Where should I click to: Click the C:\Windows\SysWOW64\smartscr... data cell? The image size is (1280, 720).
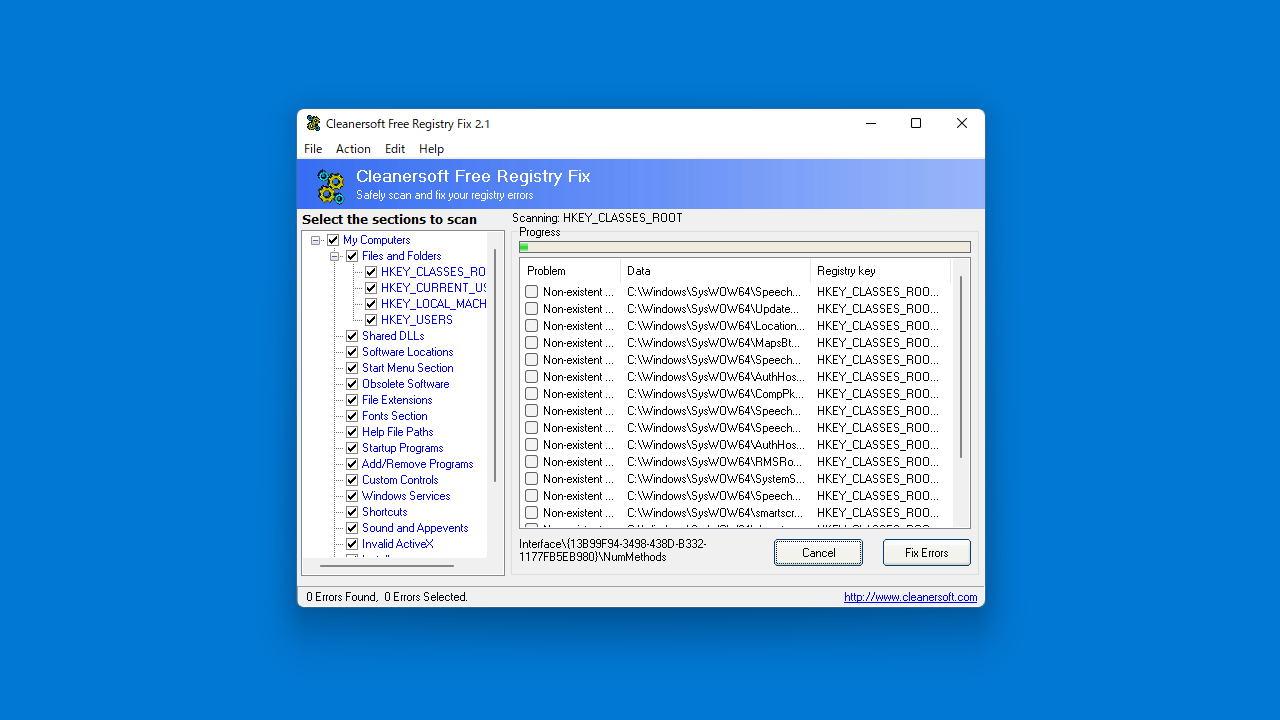(x=714, y=513)
